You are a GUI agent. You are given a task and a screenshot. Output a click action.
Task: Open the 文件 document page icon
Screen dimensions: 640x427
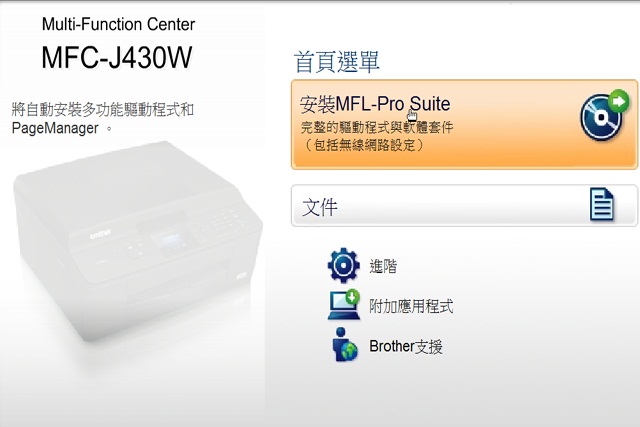tap(602, 204)
